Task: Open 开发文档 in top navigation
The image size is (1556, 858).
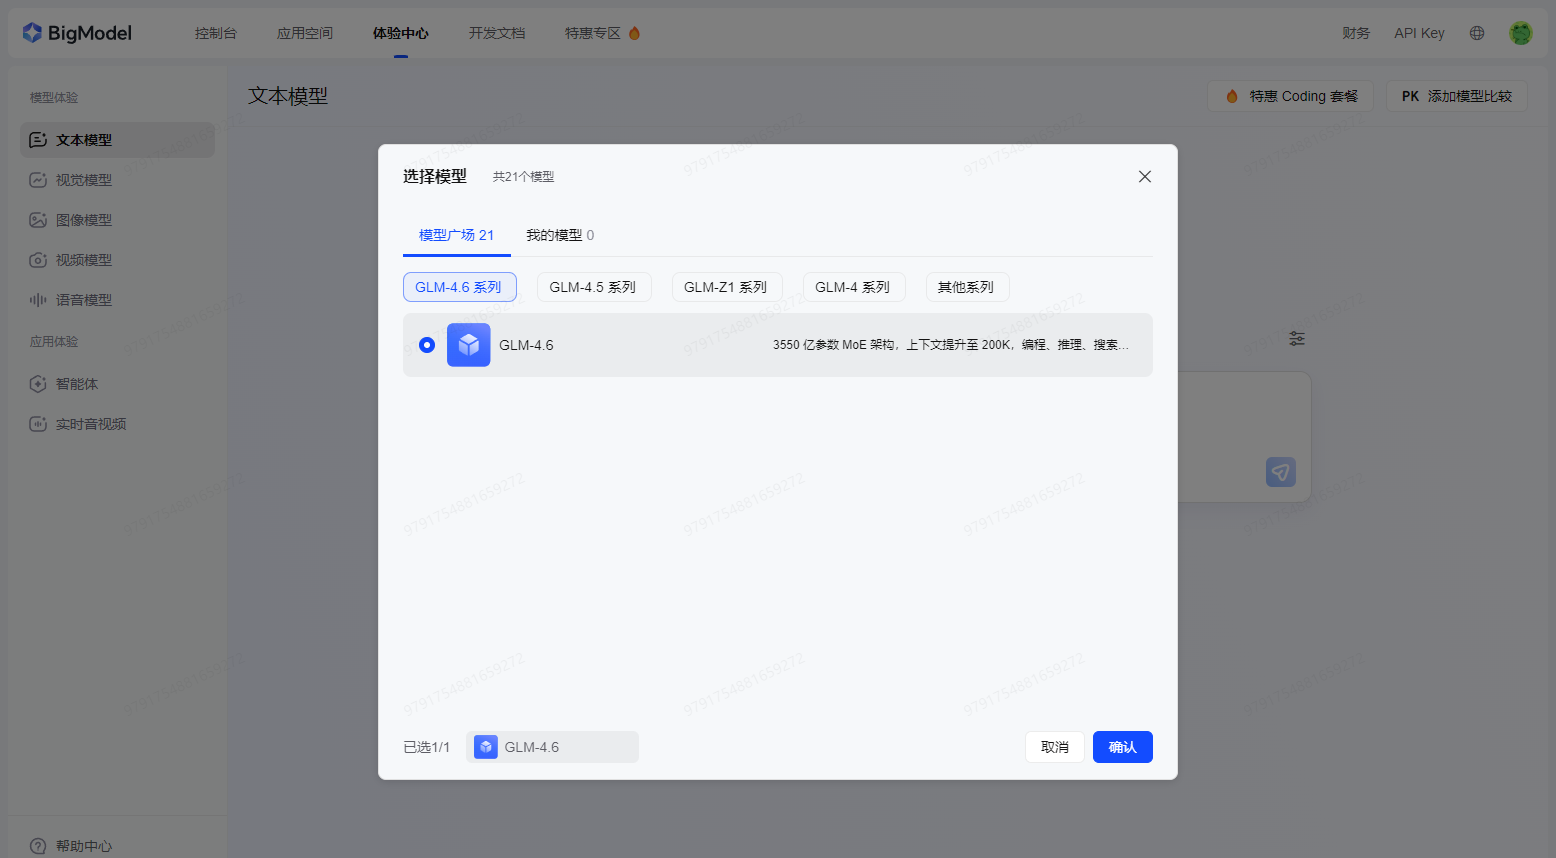Action: click(x=497, y=33)
